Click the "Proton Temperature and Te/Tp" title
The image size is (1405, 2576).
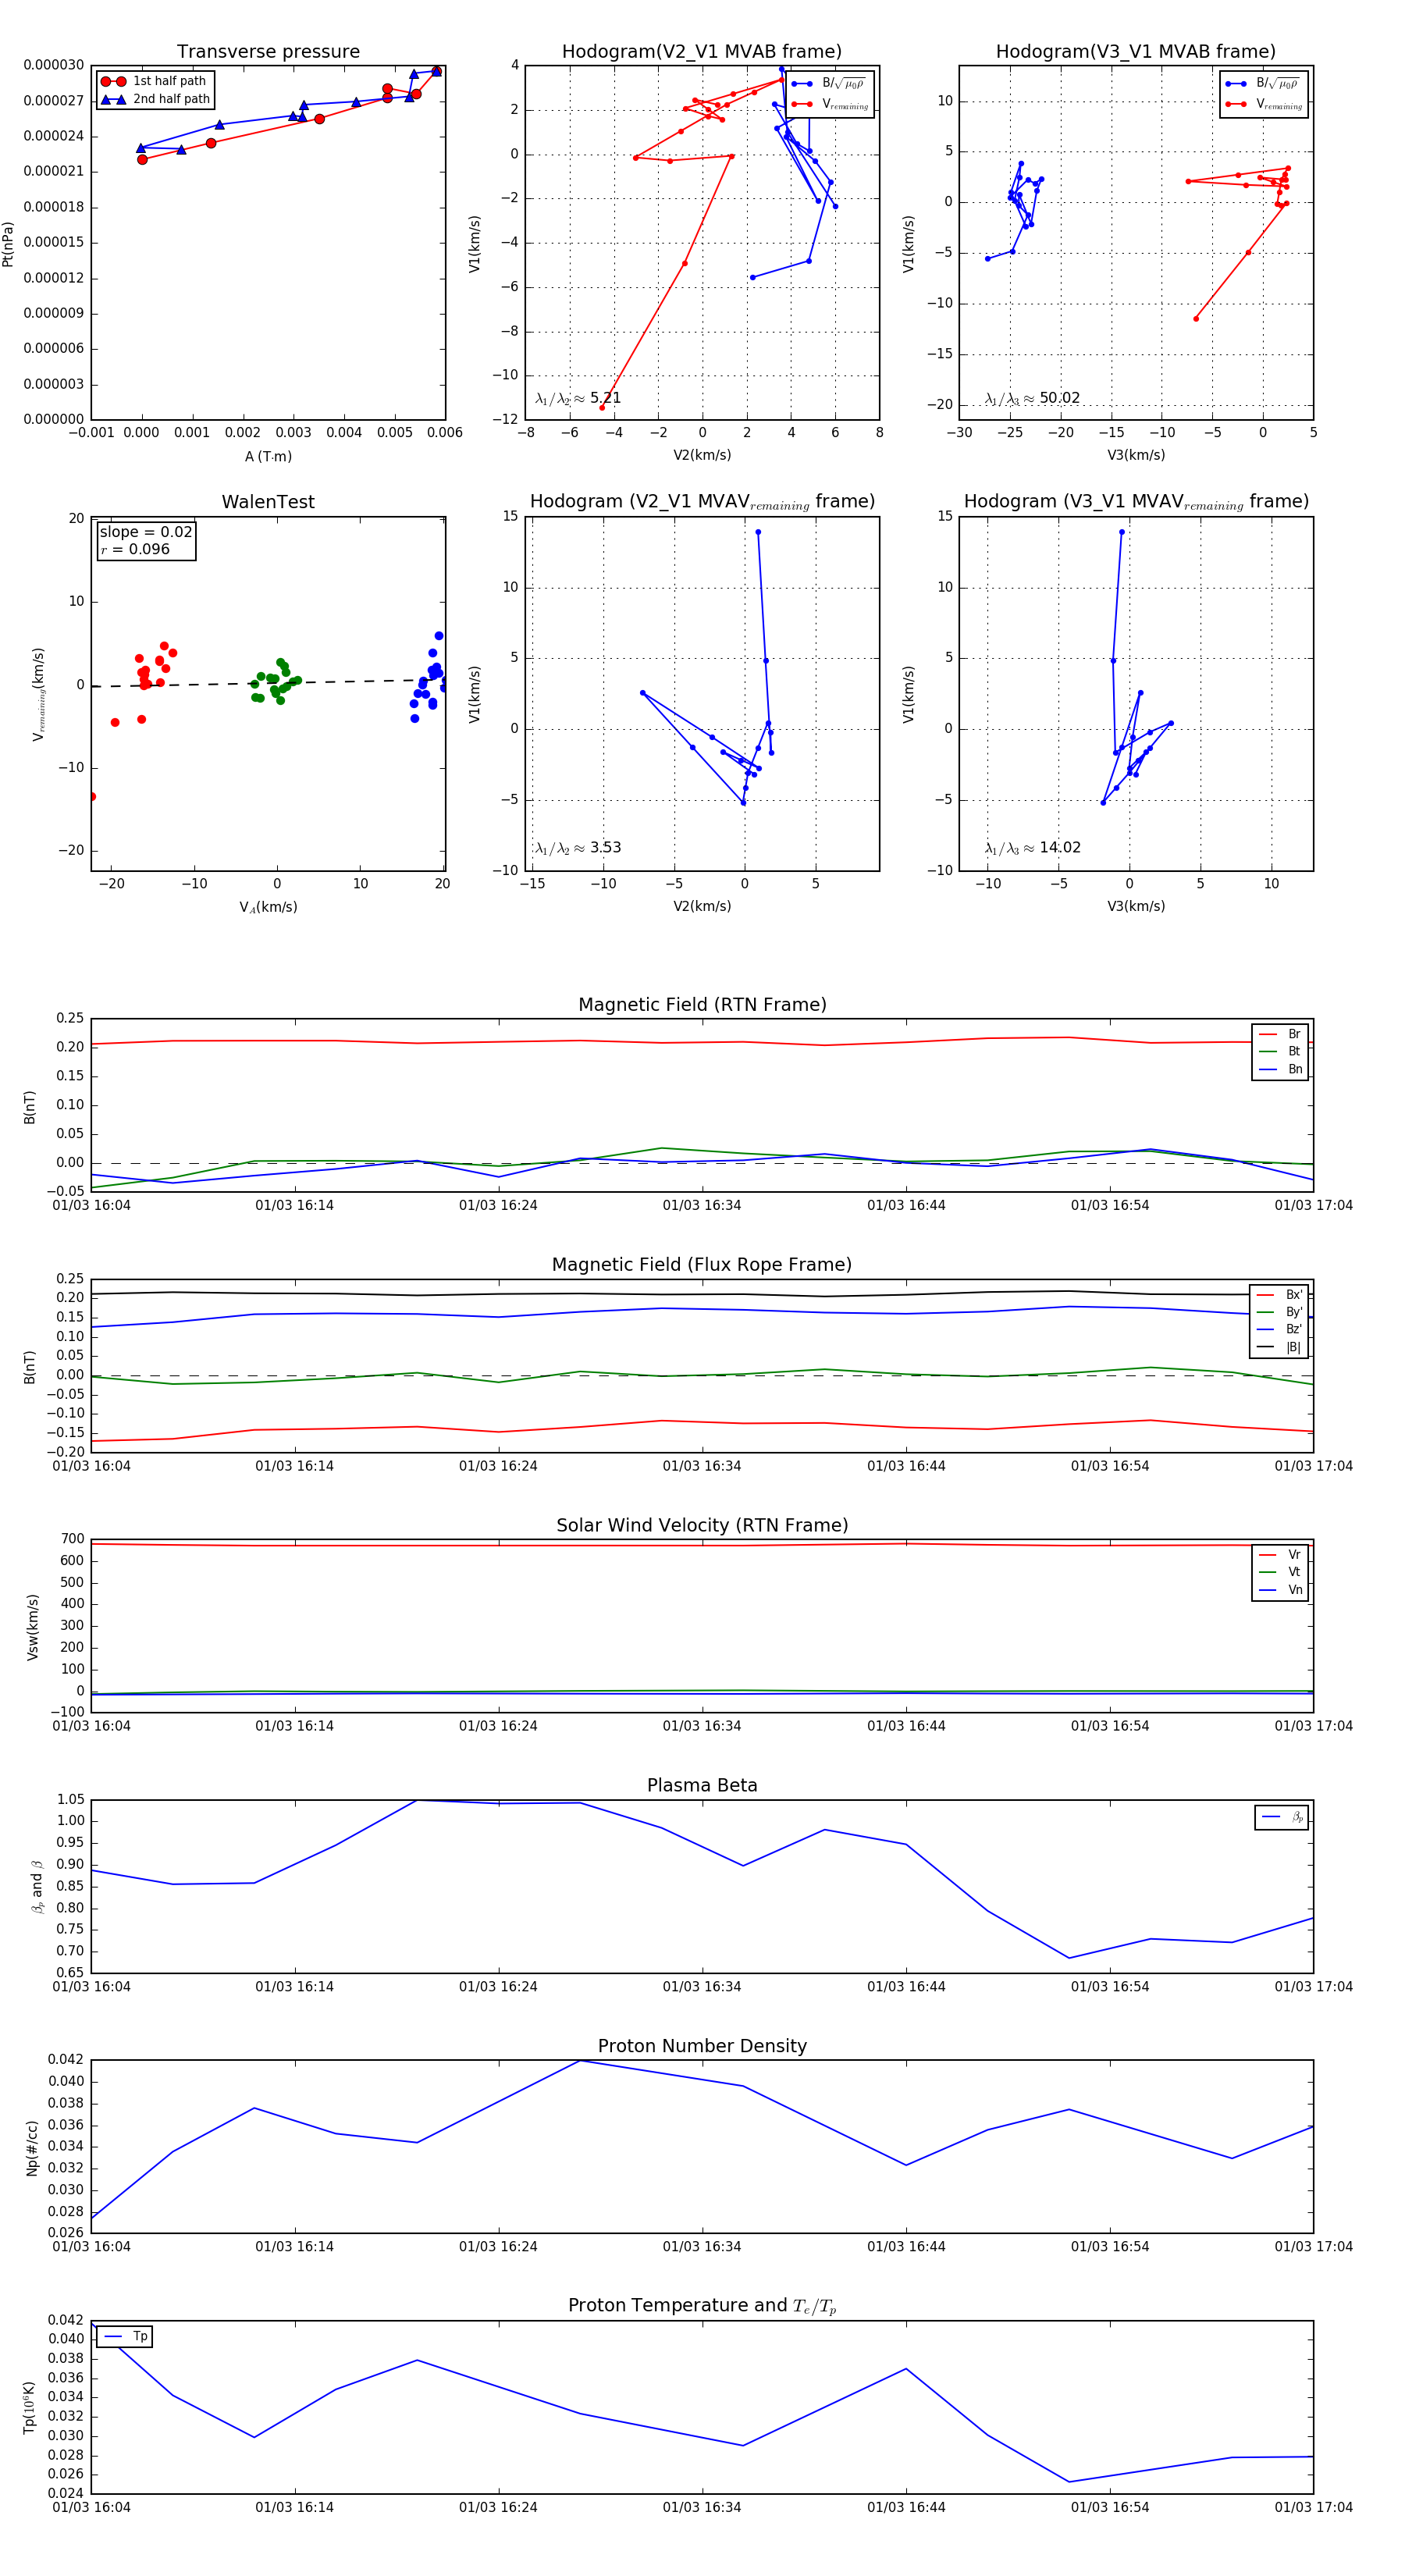702,2306
